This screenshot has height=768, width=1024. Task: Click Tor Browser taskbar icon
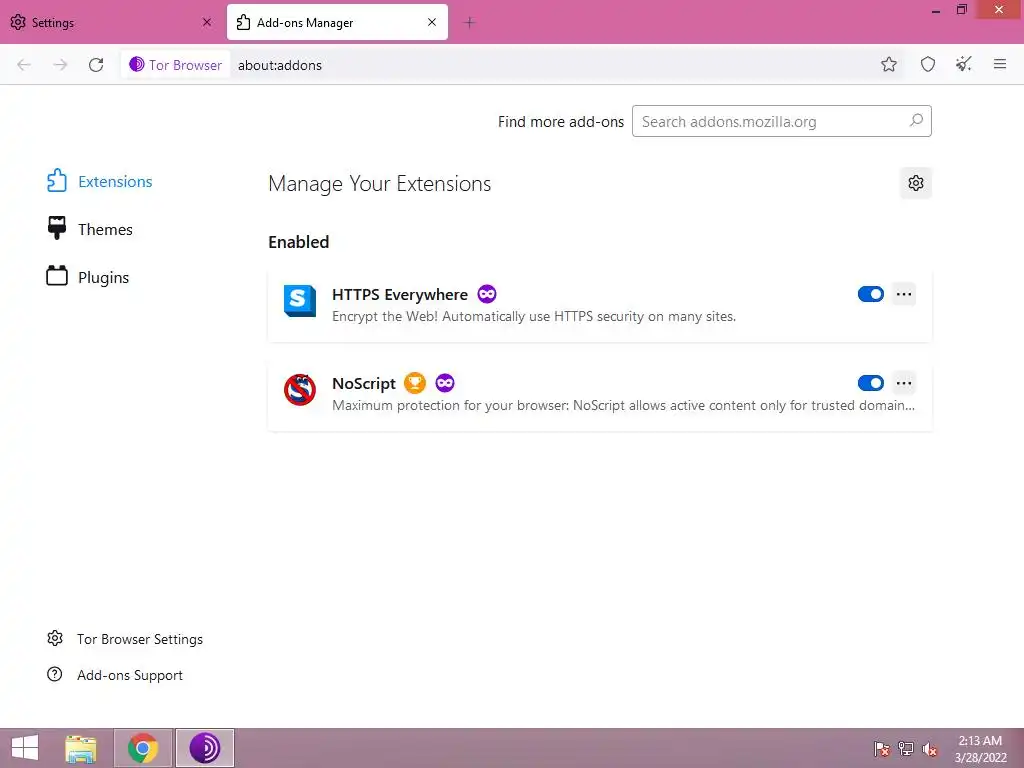pyautogui.click(x=204, y=748)
